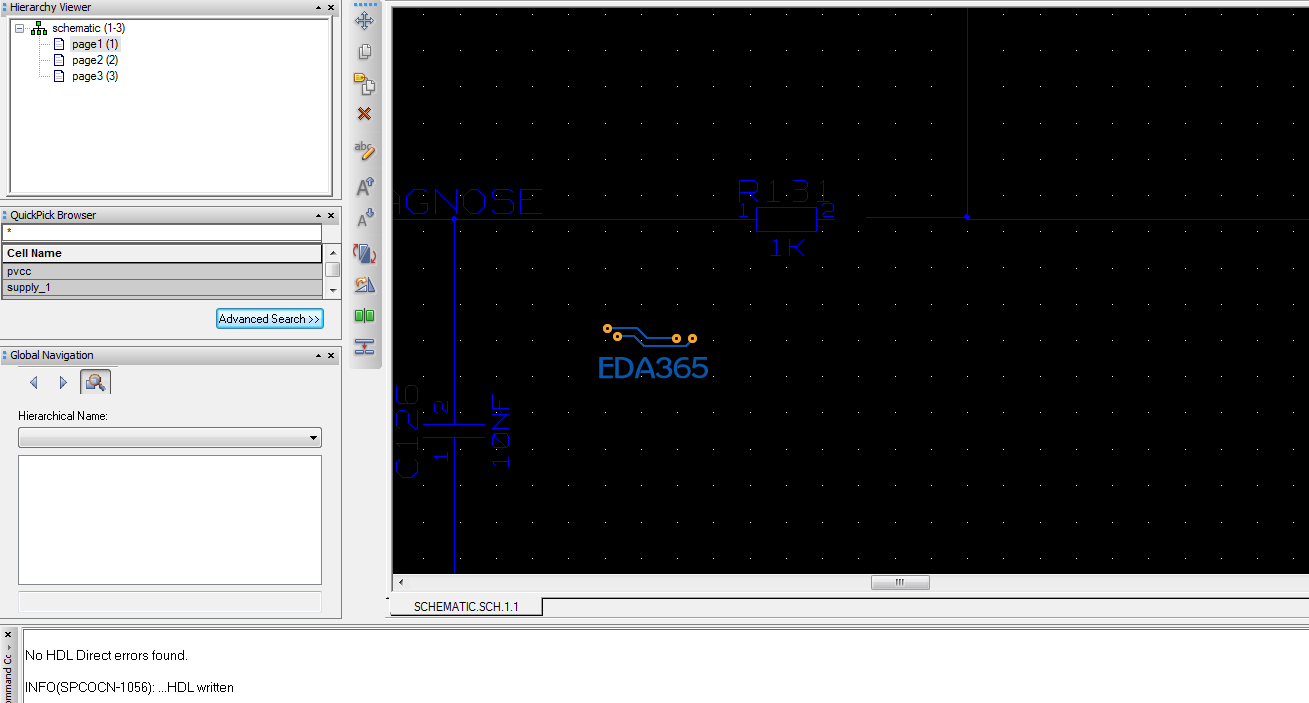Click the Copy with properties icon
The width and height of the screenshot is (1309, 703).
click(364, 84)
